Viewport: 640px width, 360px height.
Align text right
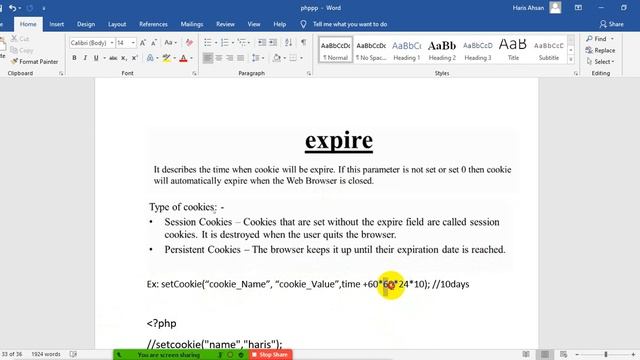coord(229,58)
